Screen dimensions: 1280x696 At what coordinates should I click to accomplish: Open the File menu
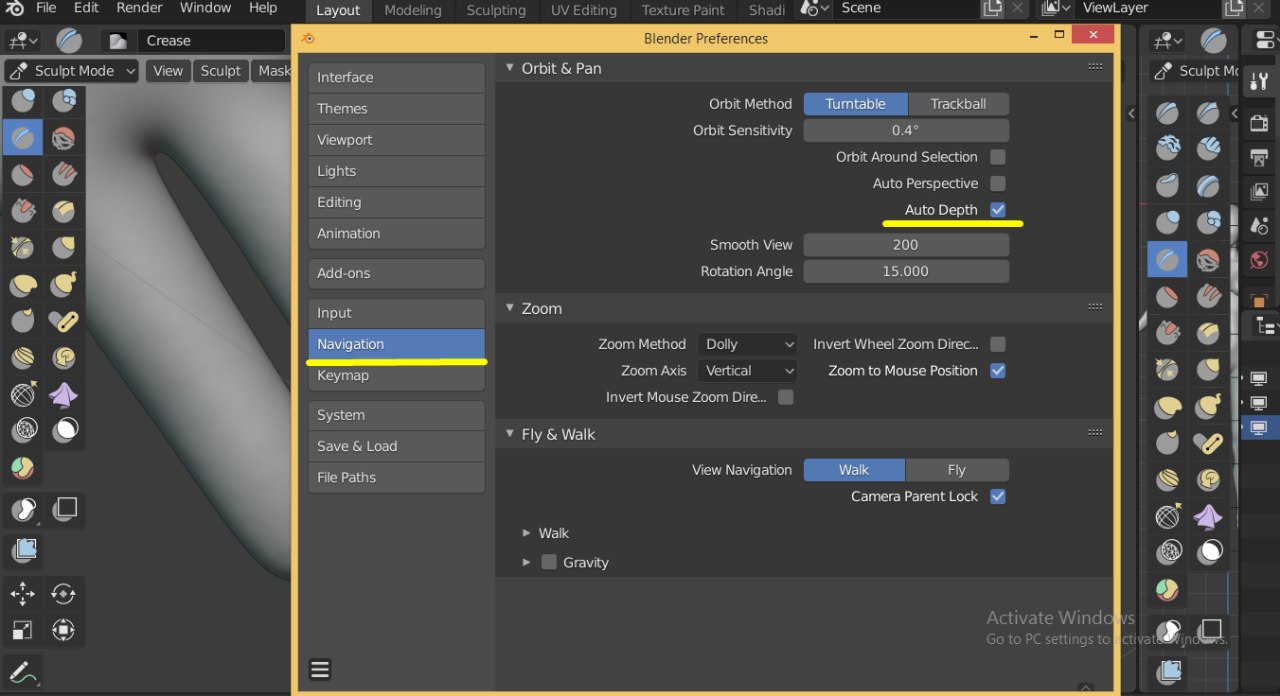[46, 8]
